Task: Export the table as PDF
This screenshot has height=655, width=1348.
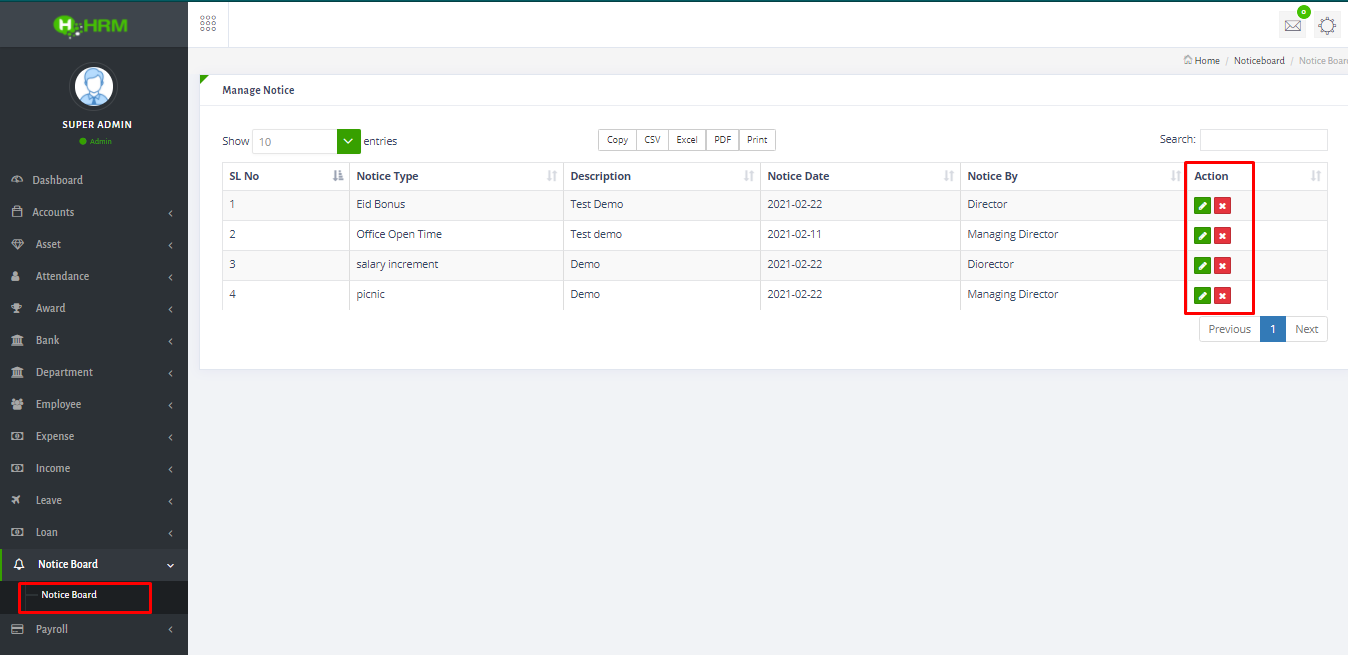Action: click(722, 140)
